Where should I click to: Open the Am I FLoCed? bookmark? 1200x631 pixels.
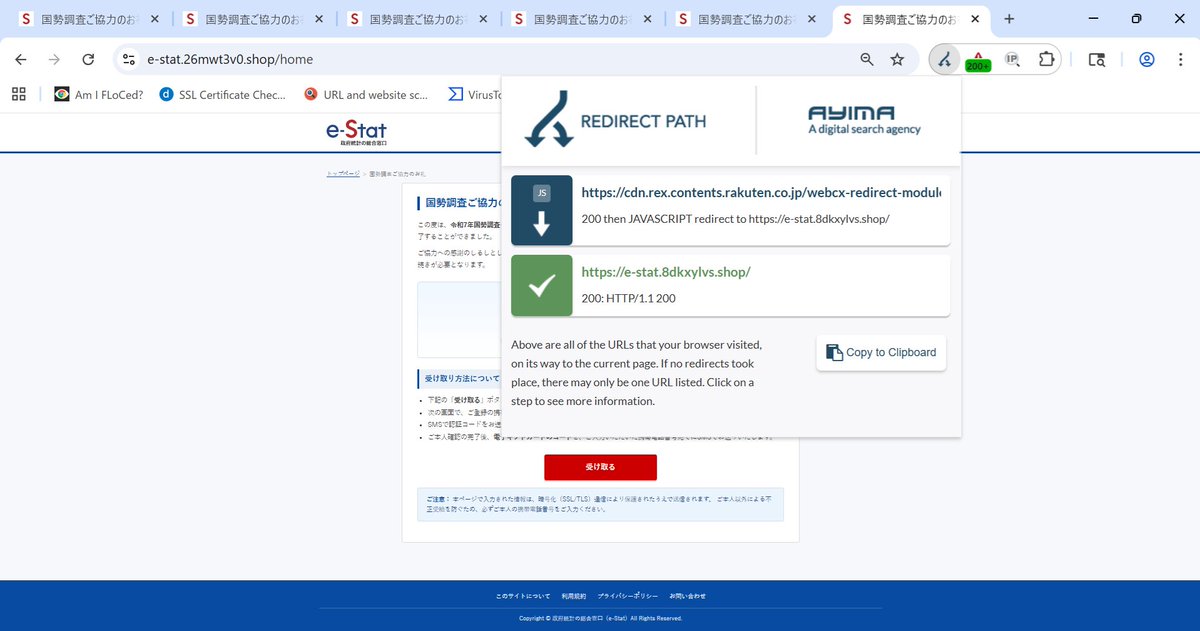[x=98, y=95]
